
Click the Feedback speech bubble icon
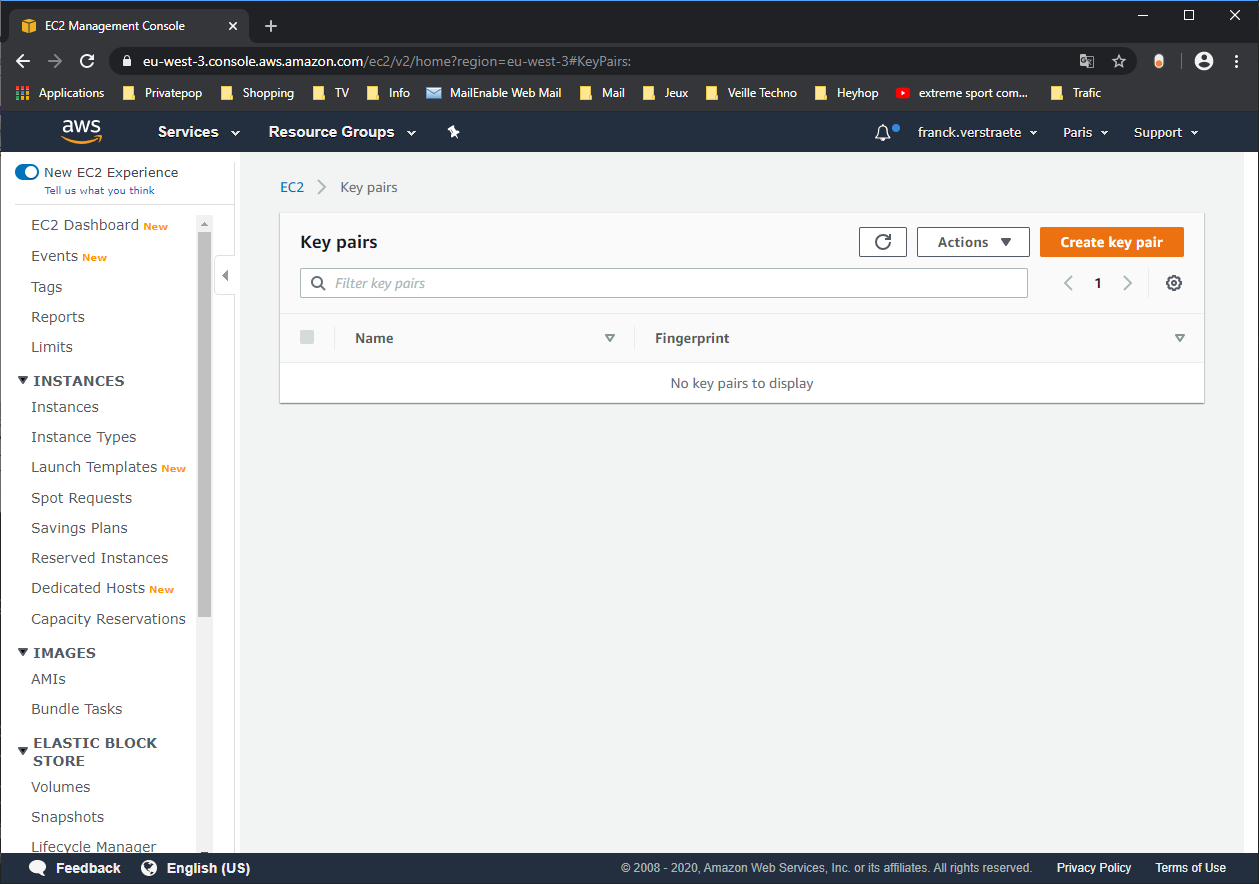pyautogui.click(x=38, y=868)
